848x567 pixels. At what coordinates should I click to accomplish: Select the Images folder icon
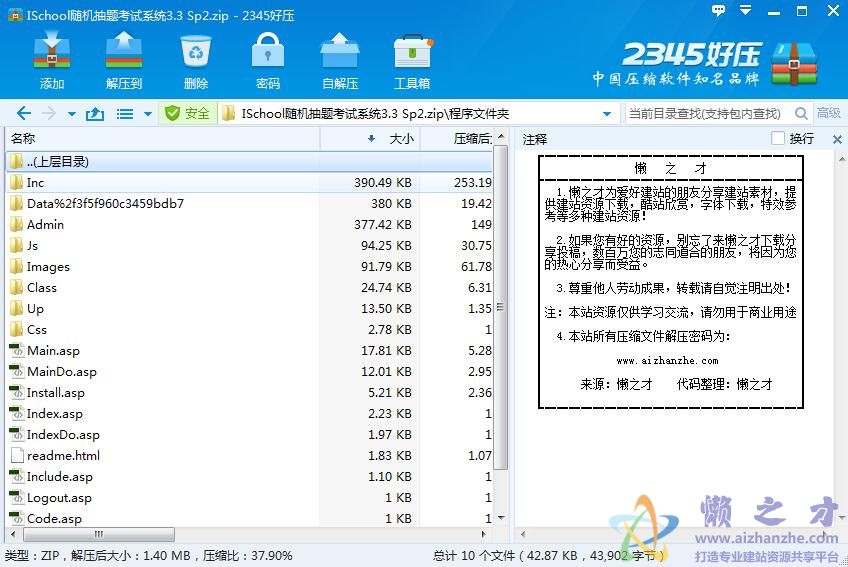17,266
